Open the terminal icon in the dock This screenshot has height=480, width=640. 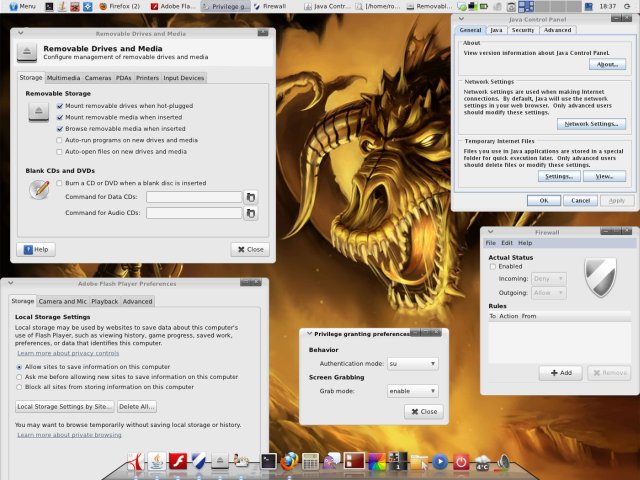(x=268, y=461)
